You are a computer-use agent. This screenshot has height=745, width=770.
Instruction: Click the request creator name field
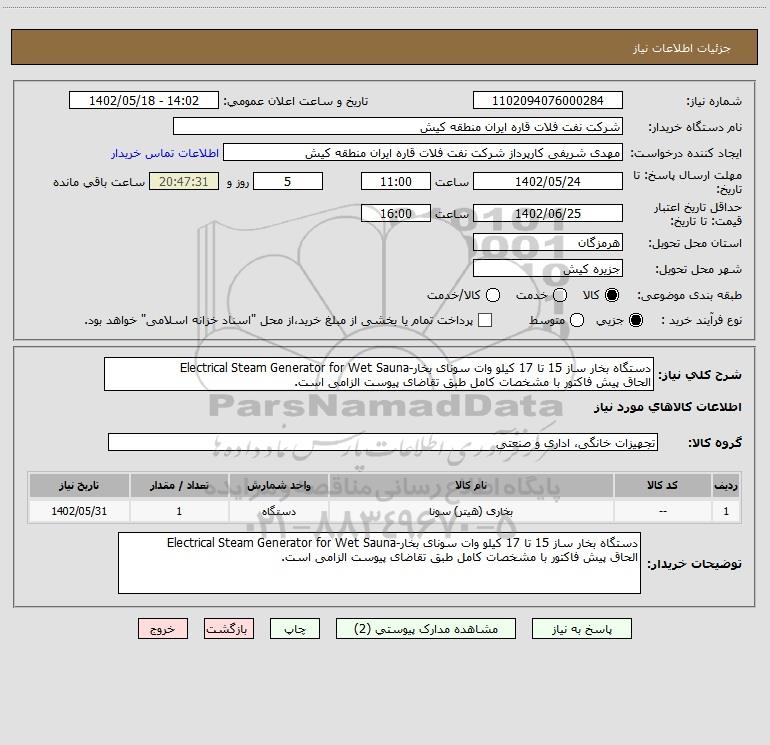click(423, 152)
